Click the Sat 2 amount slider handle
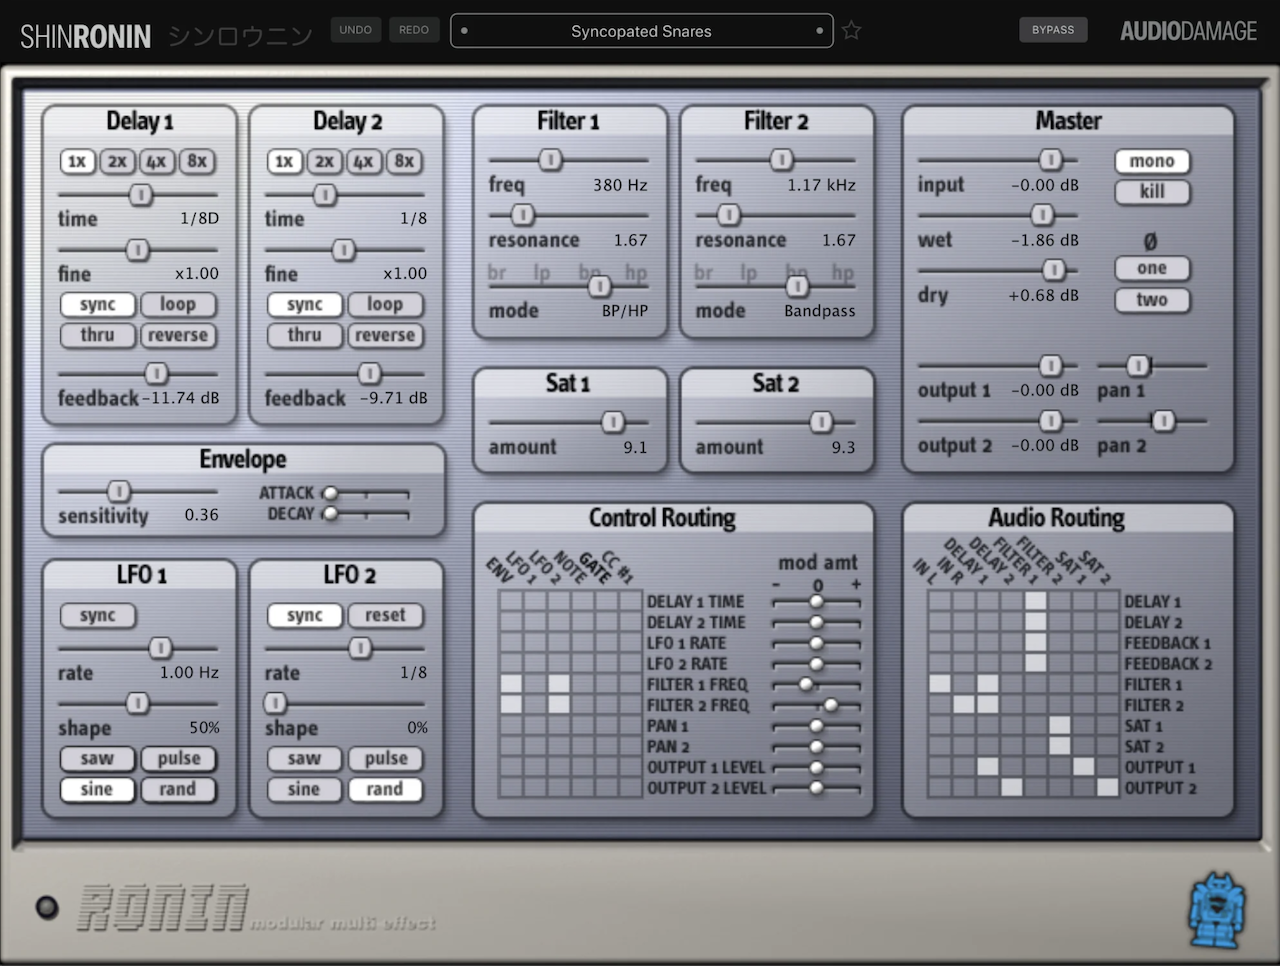The width and height of the screenshot is (1280, 966). coord(821,422)
